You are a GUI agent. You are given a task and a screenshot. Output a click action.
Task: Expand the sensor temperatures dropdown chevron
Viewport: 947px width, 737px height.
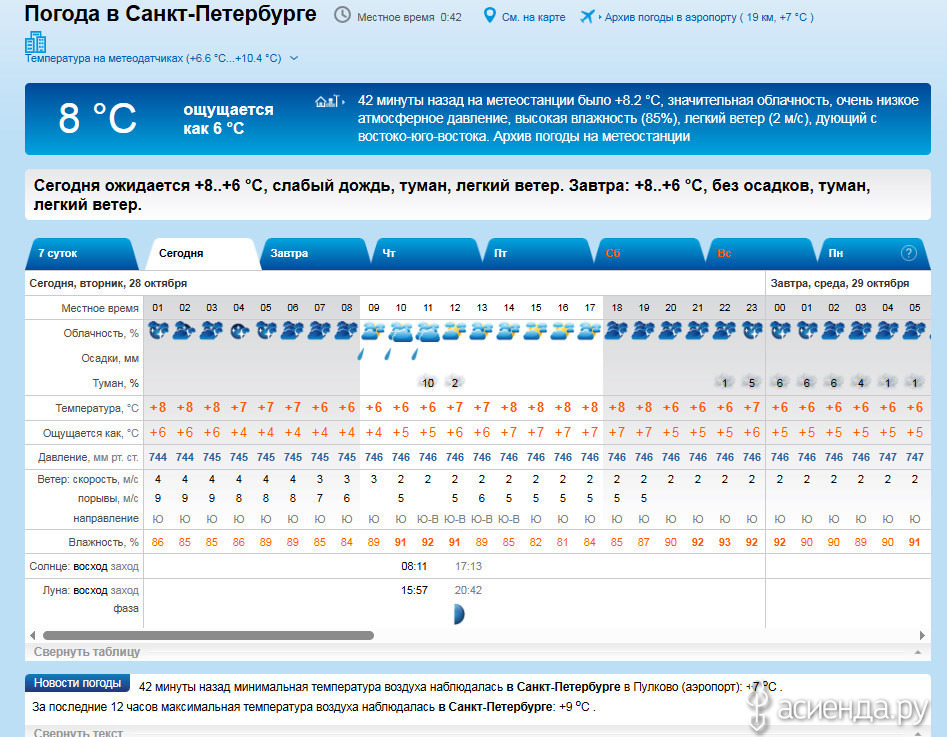coord(294,59)
